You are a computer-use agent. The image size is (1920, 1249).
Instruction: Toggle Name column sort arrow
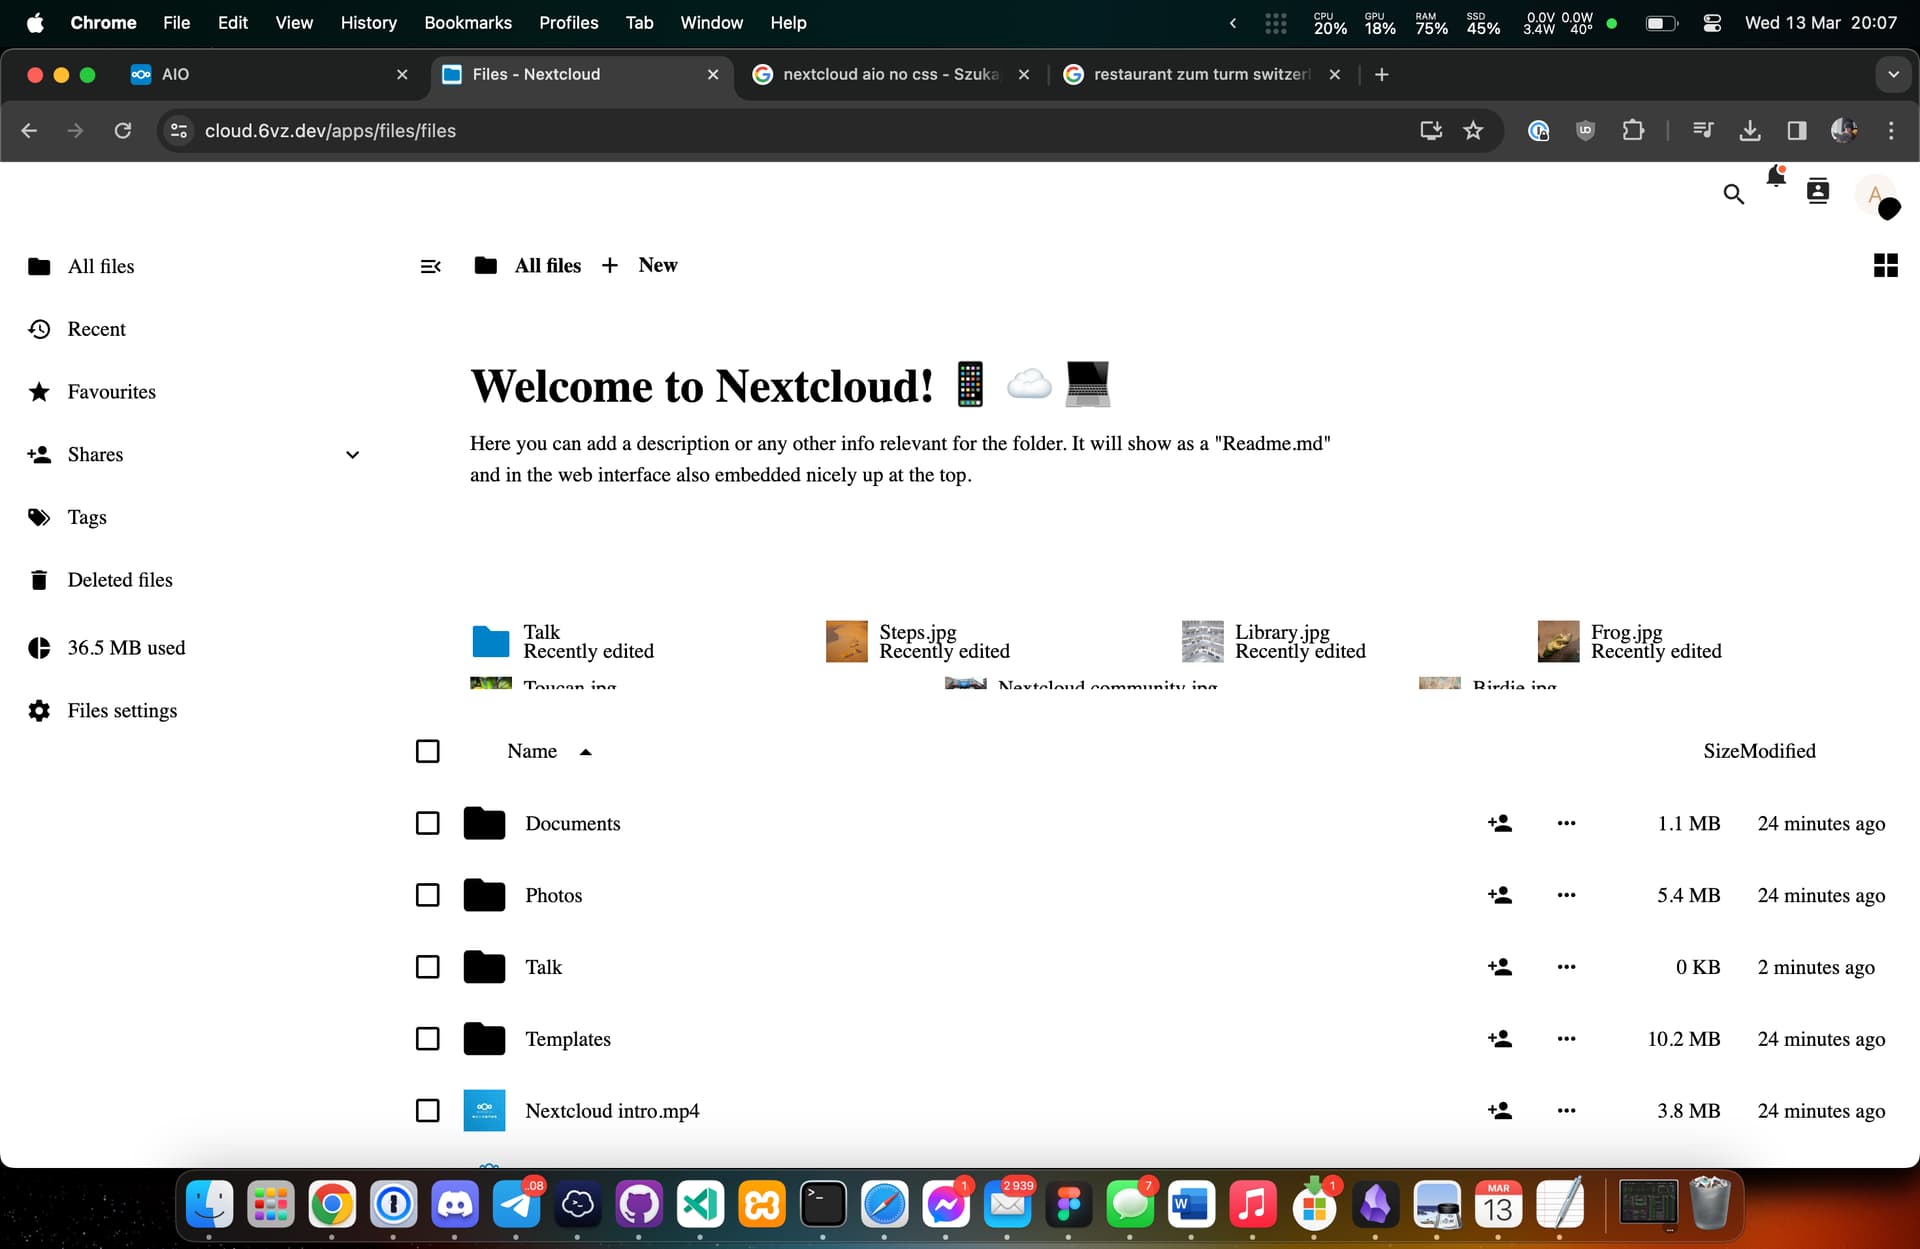click(x=586, y=752)
